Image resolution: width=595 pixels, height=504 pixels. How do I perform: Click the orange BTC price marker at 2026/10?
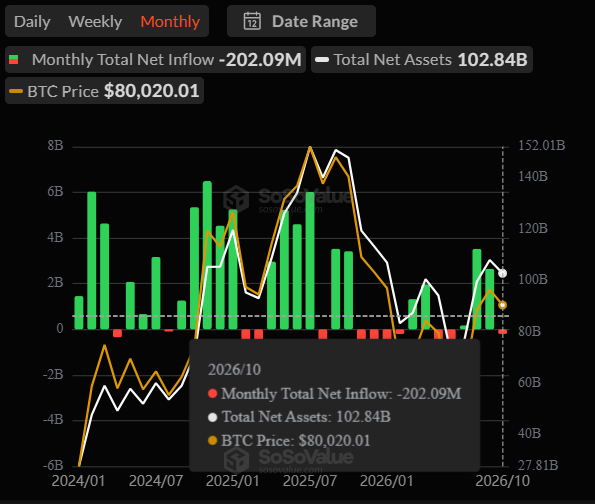coord(502,305)
